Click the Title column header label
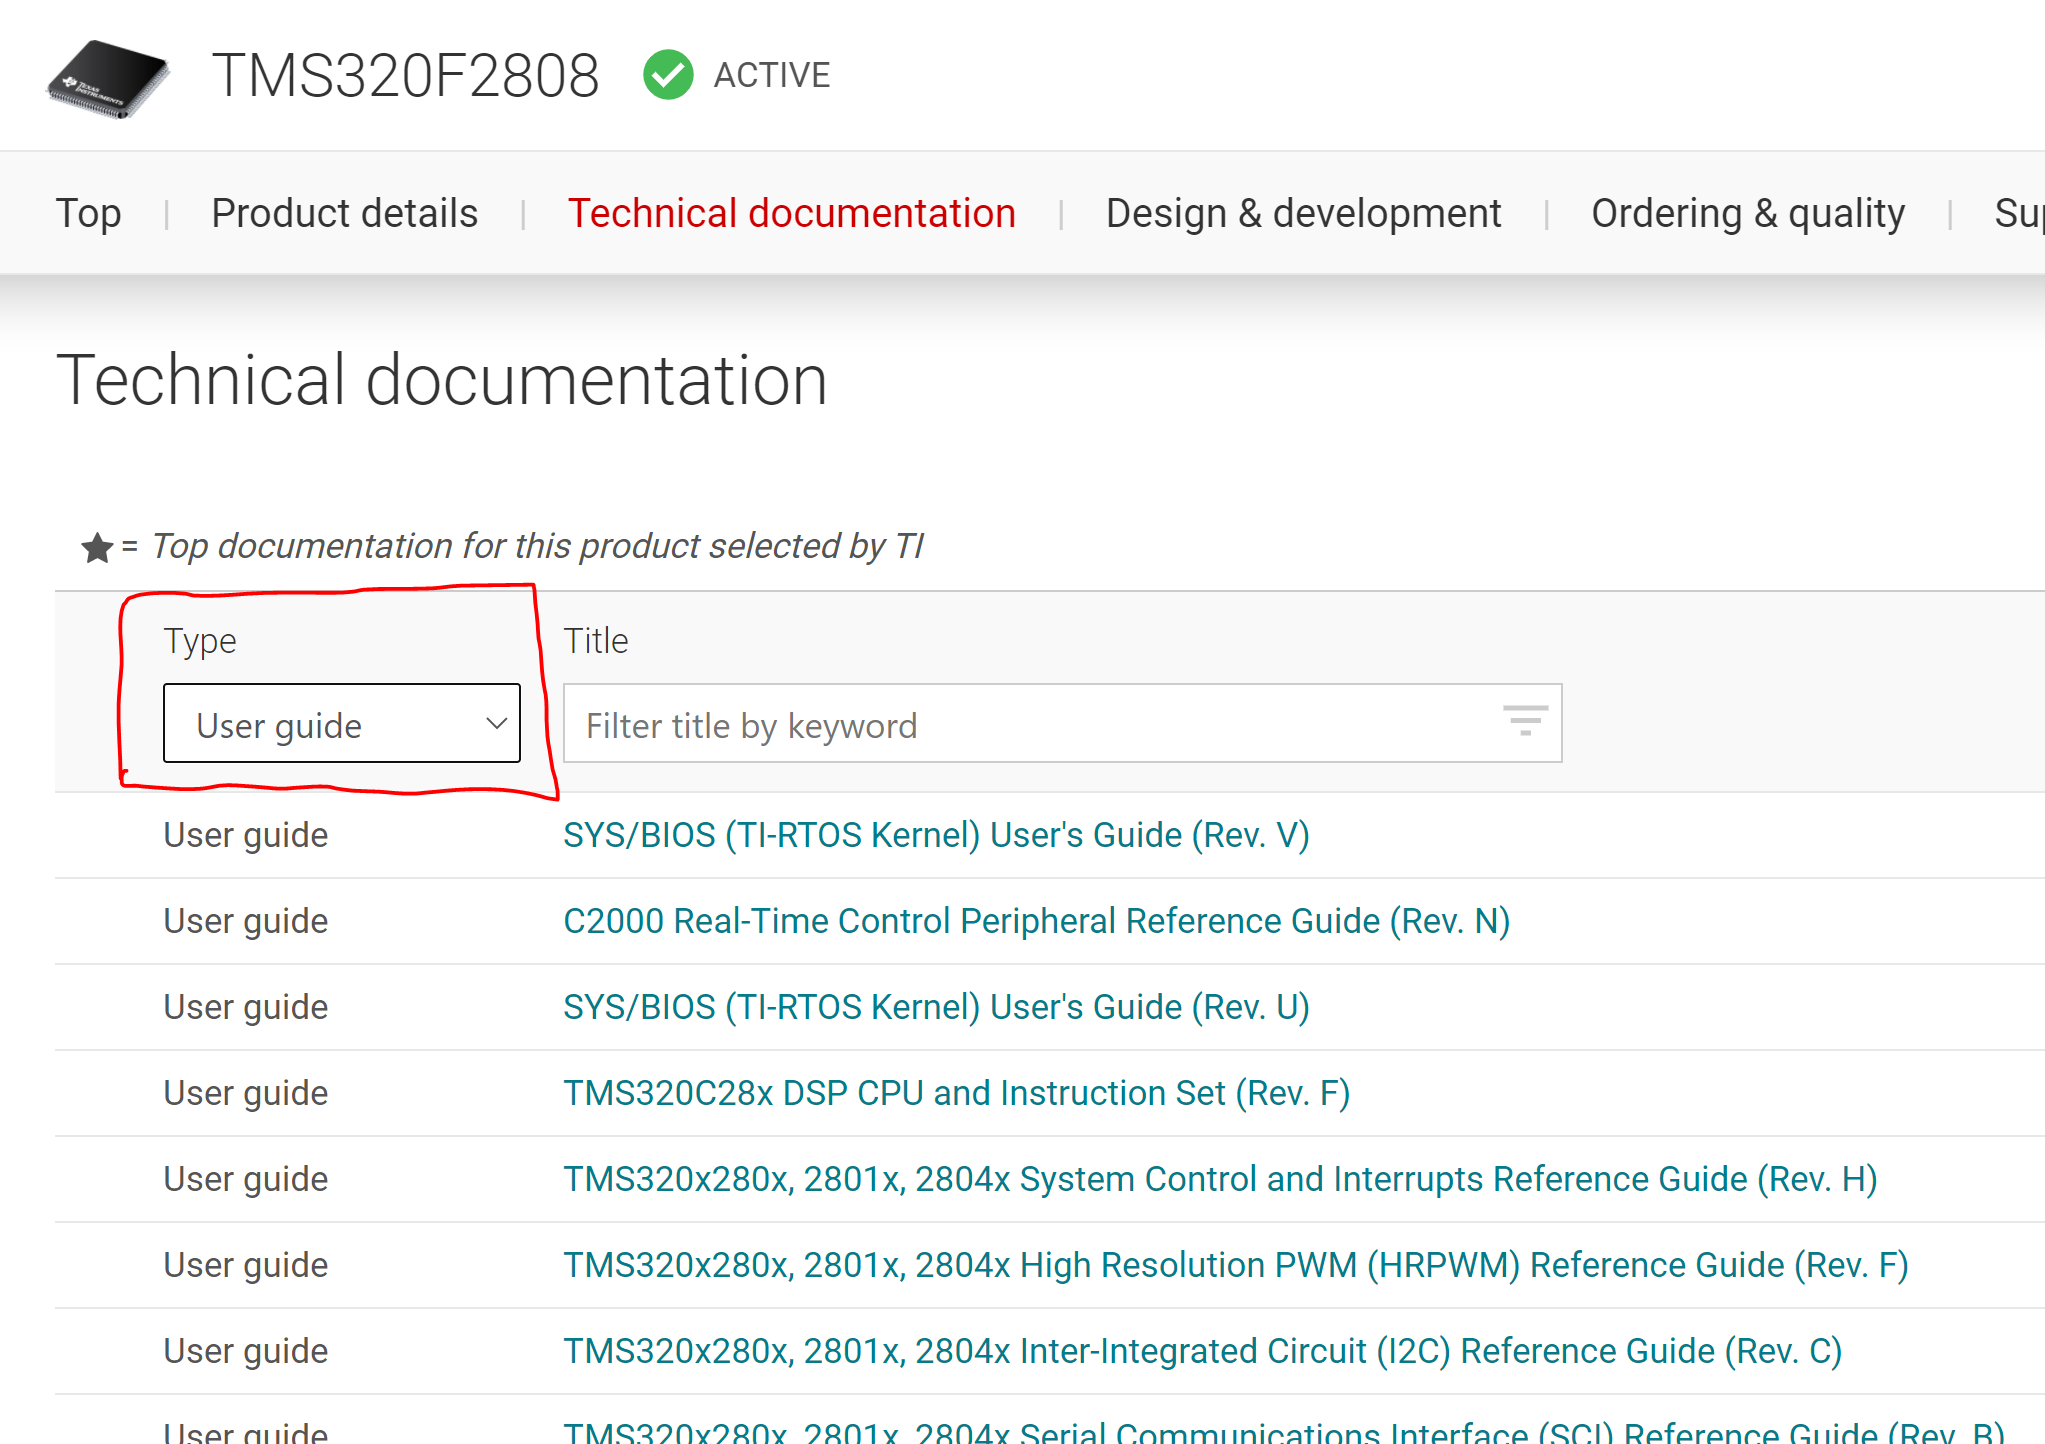Image resolution: width=2045 pixels, height=1444 pixels. click(x=596, y=641)
